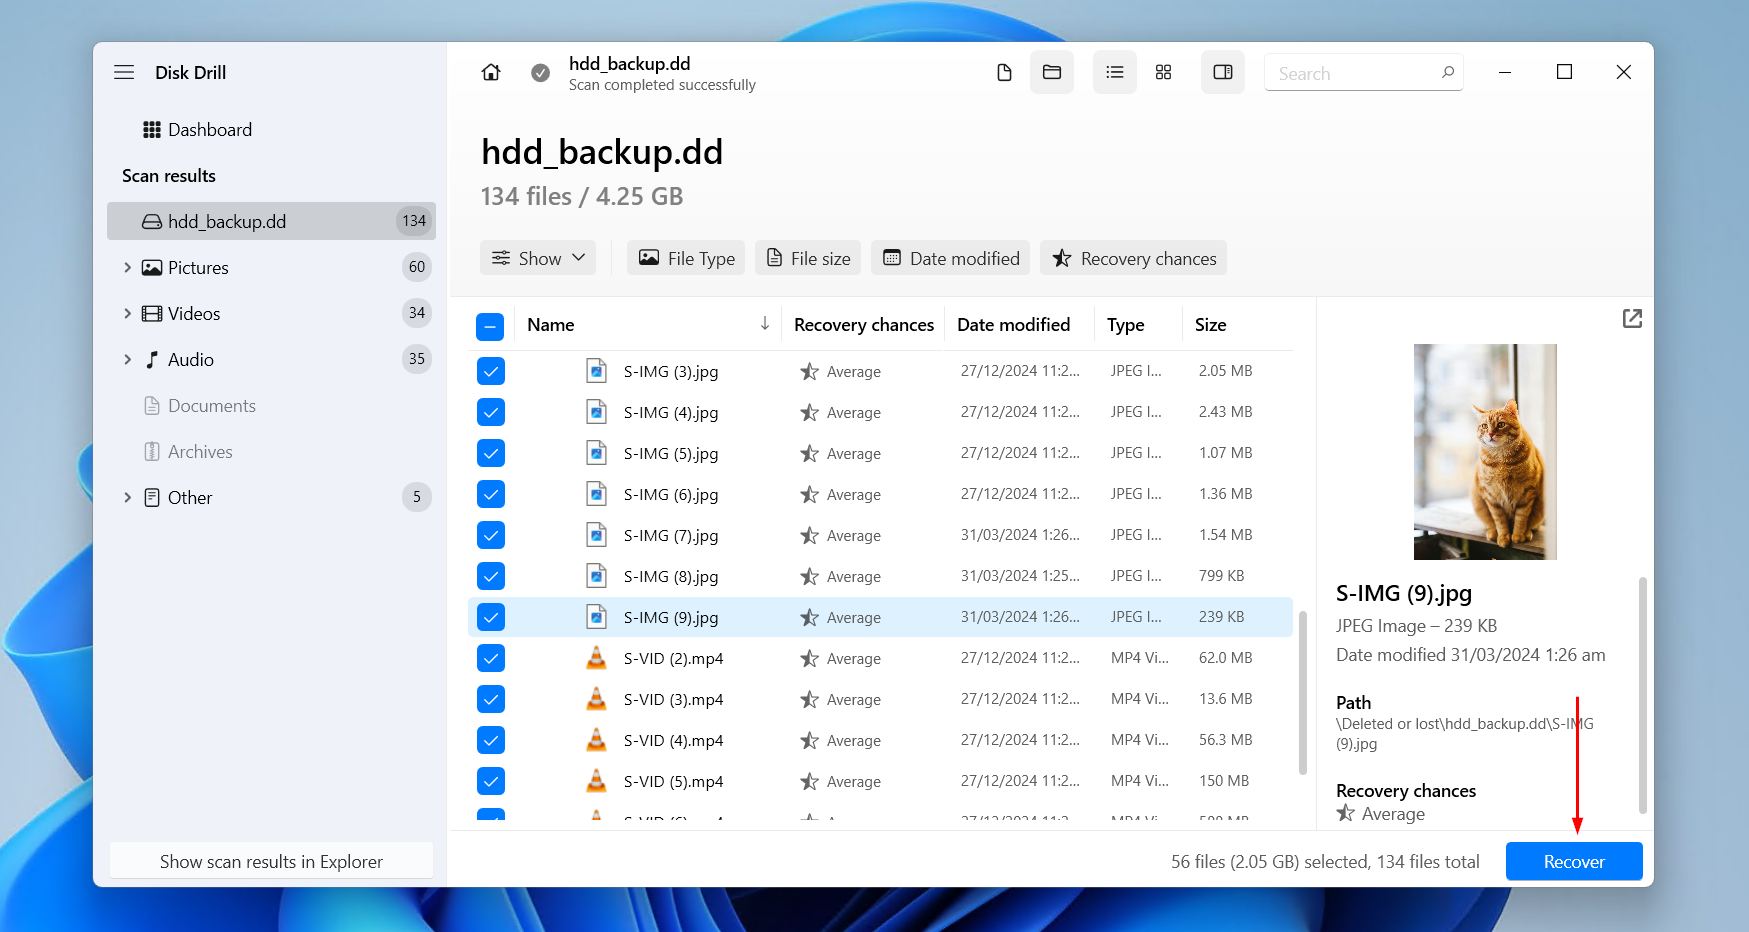Image resolution: width=1749 pixels, height=932 pixels.
Task: Toggle the preview panel icon
Action: pos(1222,72)
